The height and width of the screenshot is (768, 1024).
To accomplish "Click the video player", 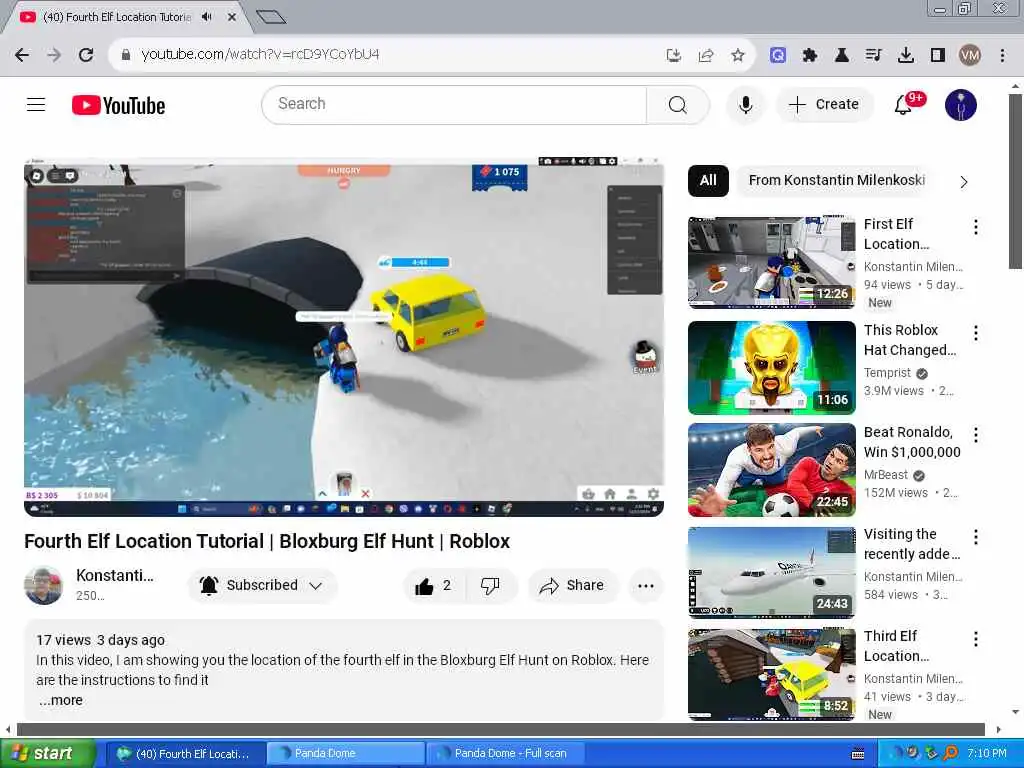I will [344, 336].
